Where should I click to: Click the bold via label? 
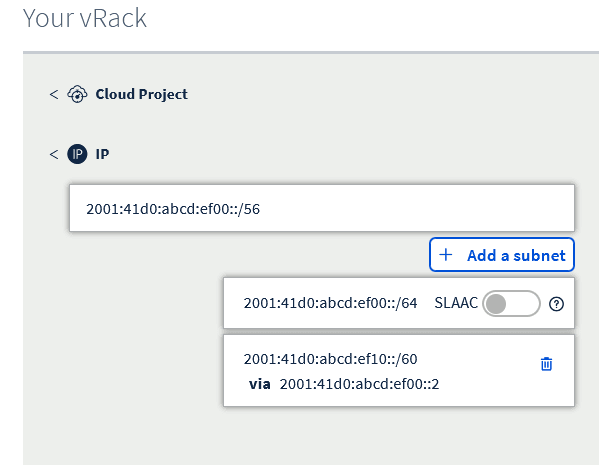click(259, 384)
